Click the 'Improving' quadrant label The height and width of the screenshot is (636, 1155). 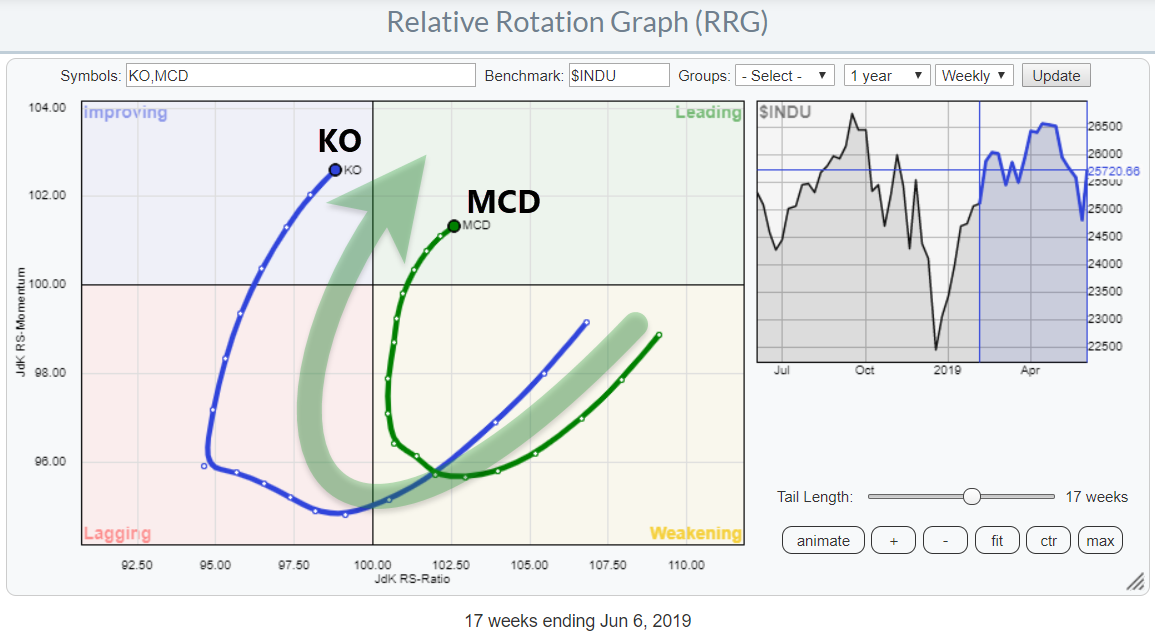125,112
